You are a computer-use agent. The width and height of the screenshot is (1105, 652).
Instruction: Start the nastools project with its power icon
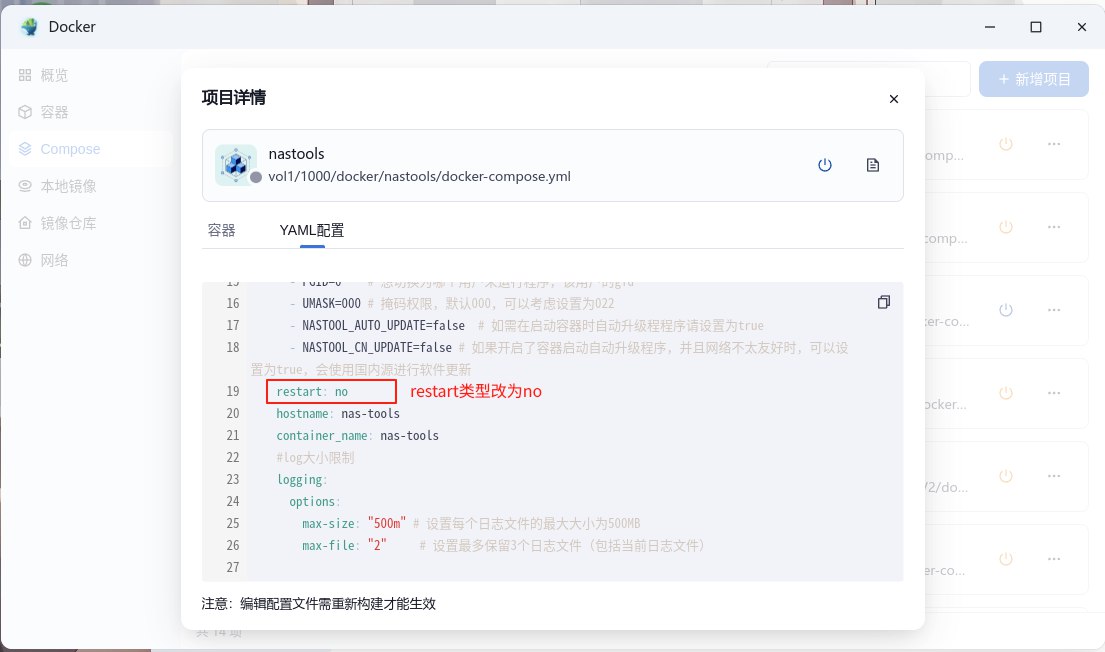825,165
